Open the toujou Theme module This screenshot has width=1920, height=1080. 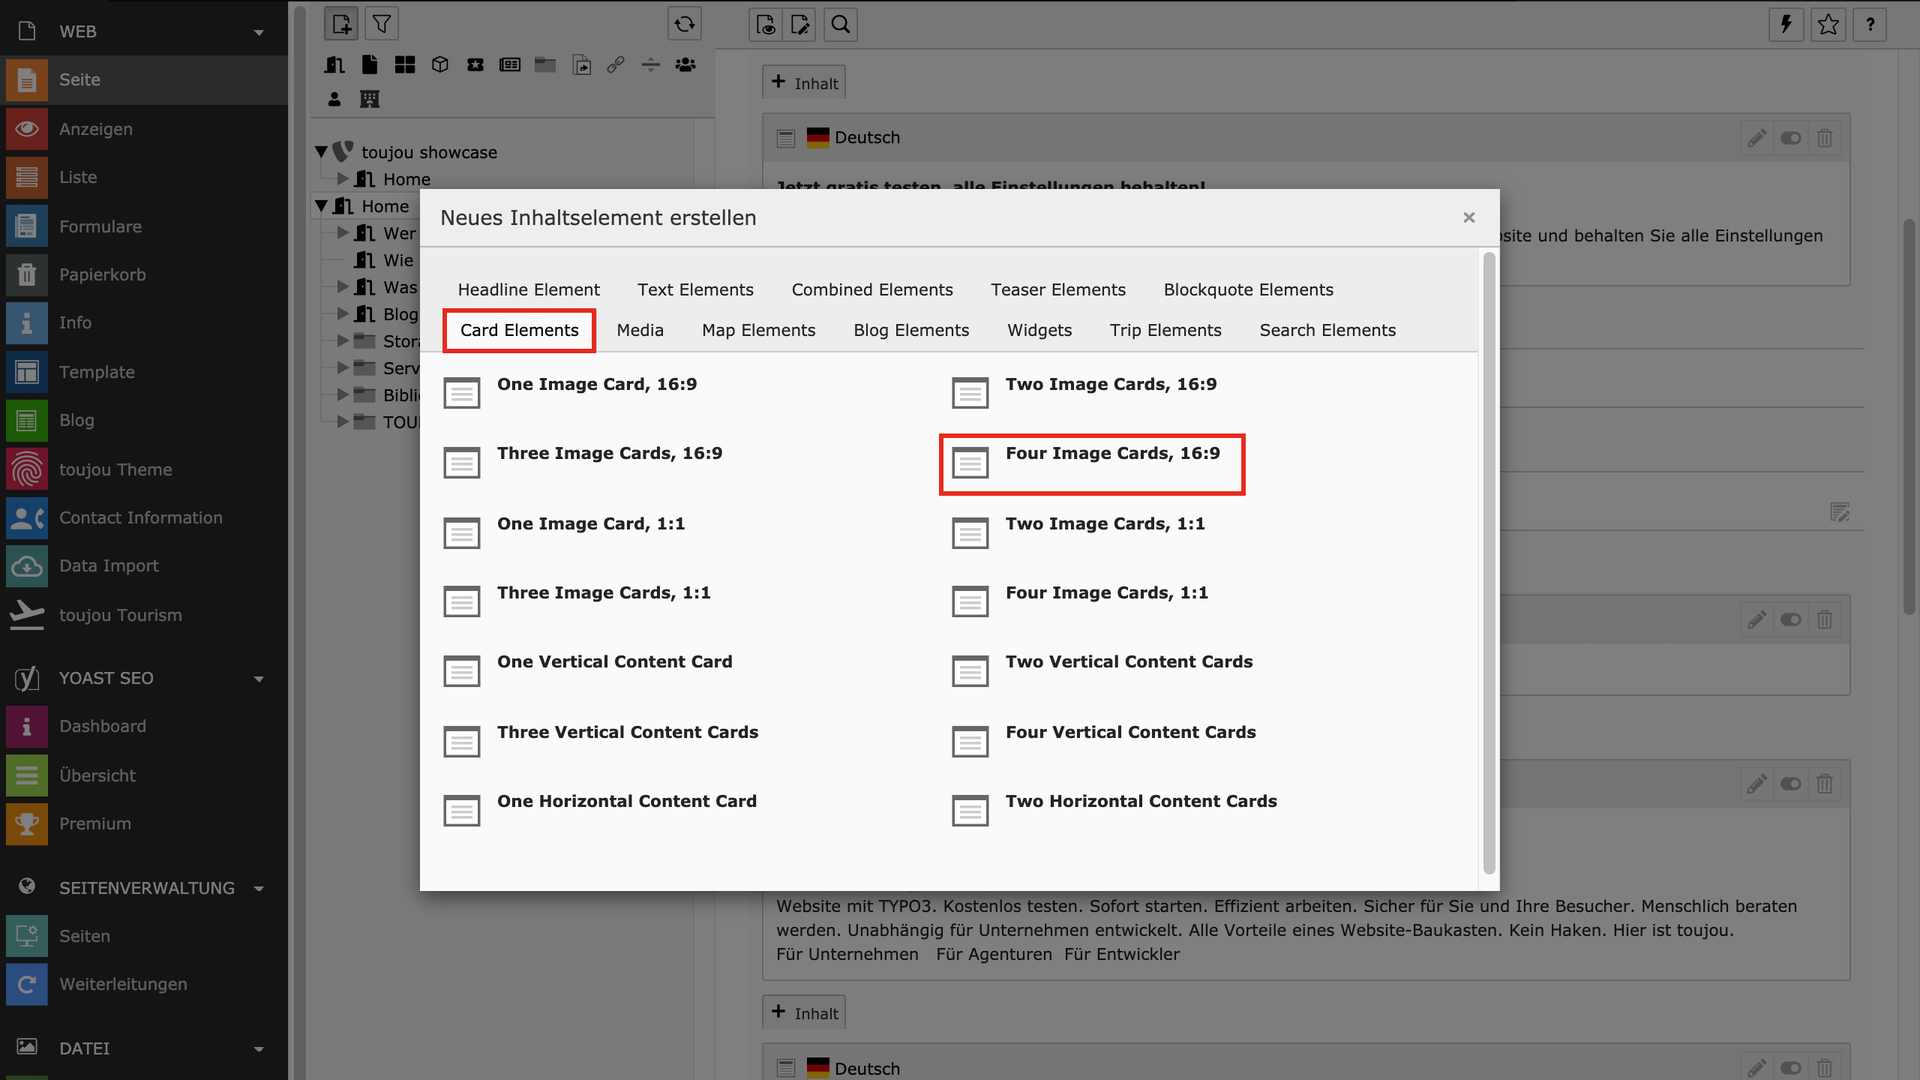coord(115,469)
